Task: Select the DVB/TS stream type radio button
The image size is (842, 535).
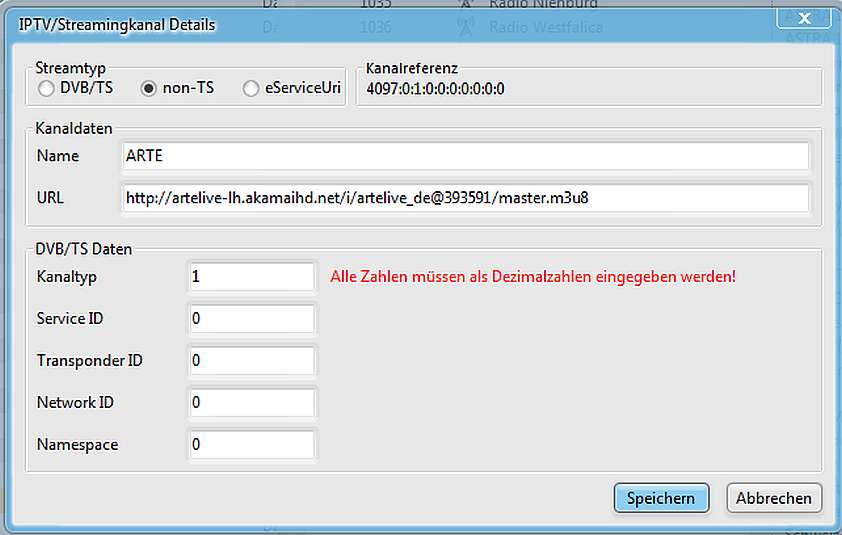Action: (x=46, y=89)
